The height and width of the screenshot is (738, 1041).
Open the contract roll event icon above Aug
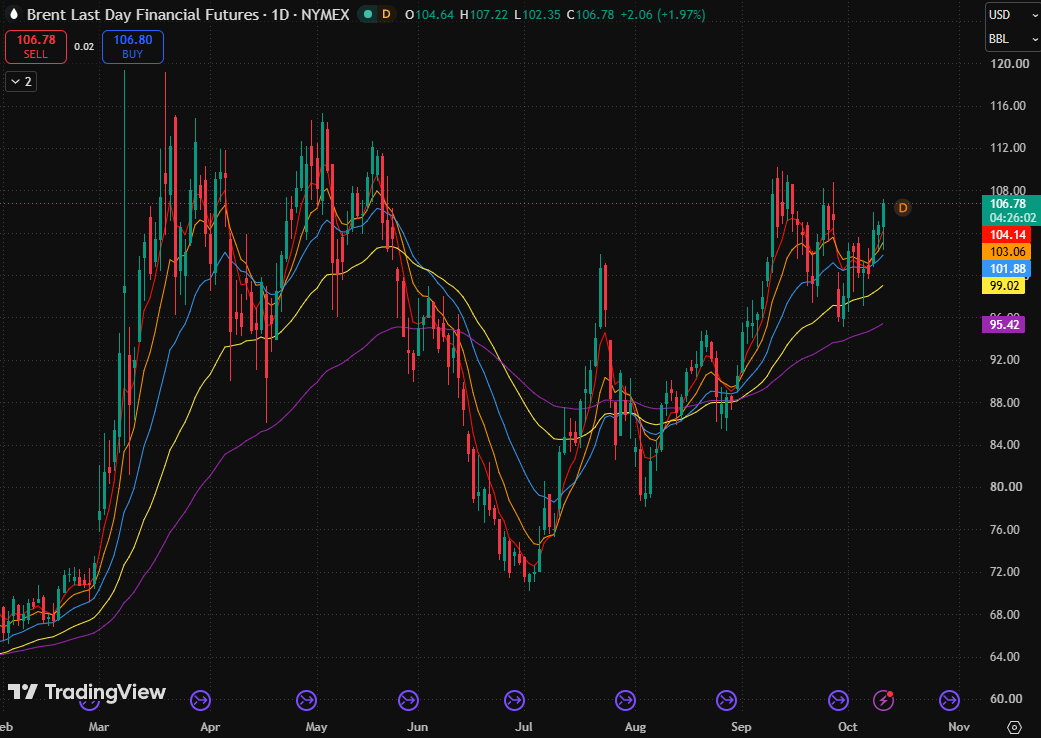click(x=625, y=700)
